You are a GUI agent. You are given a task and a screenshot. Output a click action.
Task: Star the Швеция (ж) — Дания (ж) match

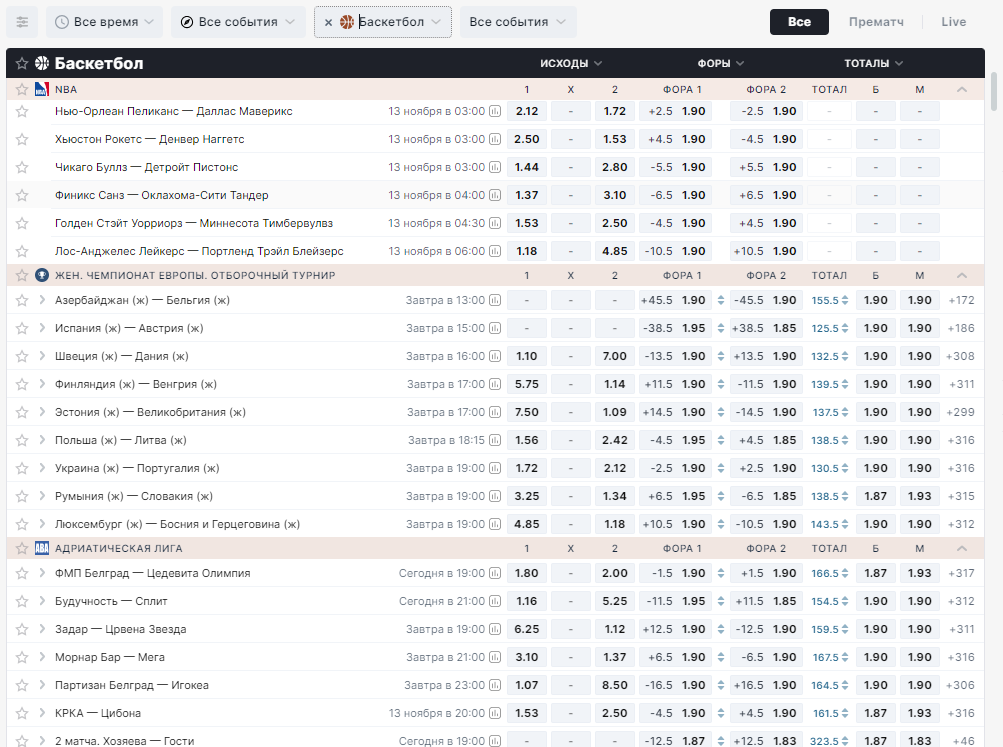coord(22,356)
